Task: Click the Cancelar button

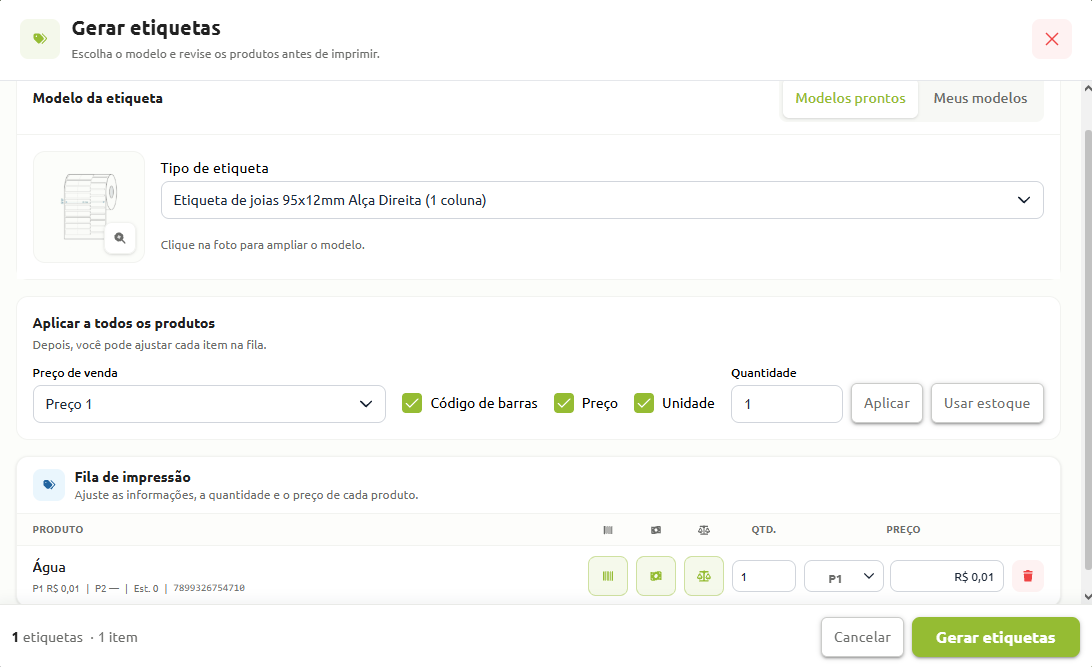Action: (x=862, y=637)
